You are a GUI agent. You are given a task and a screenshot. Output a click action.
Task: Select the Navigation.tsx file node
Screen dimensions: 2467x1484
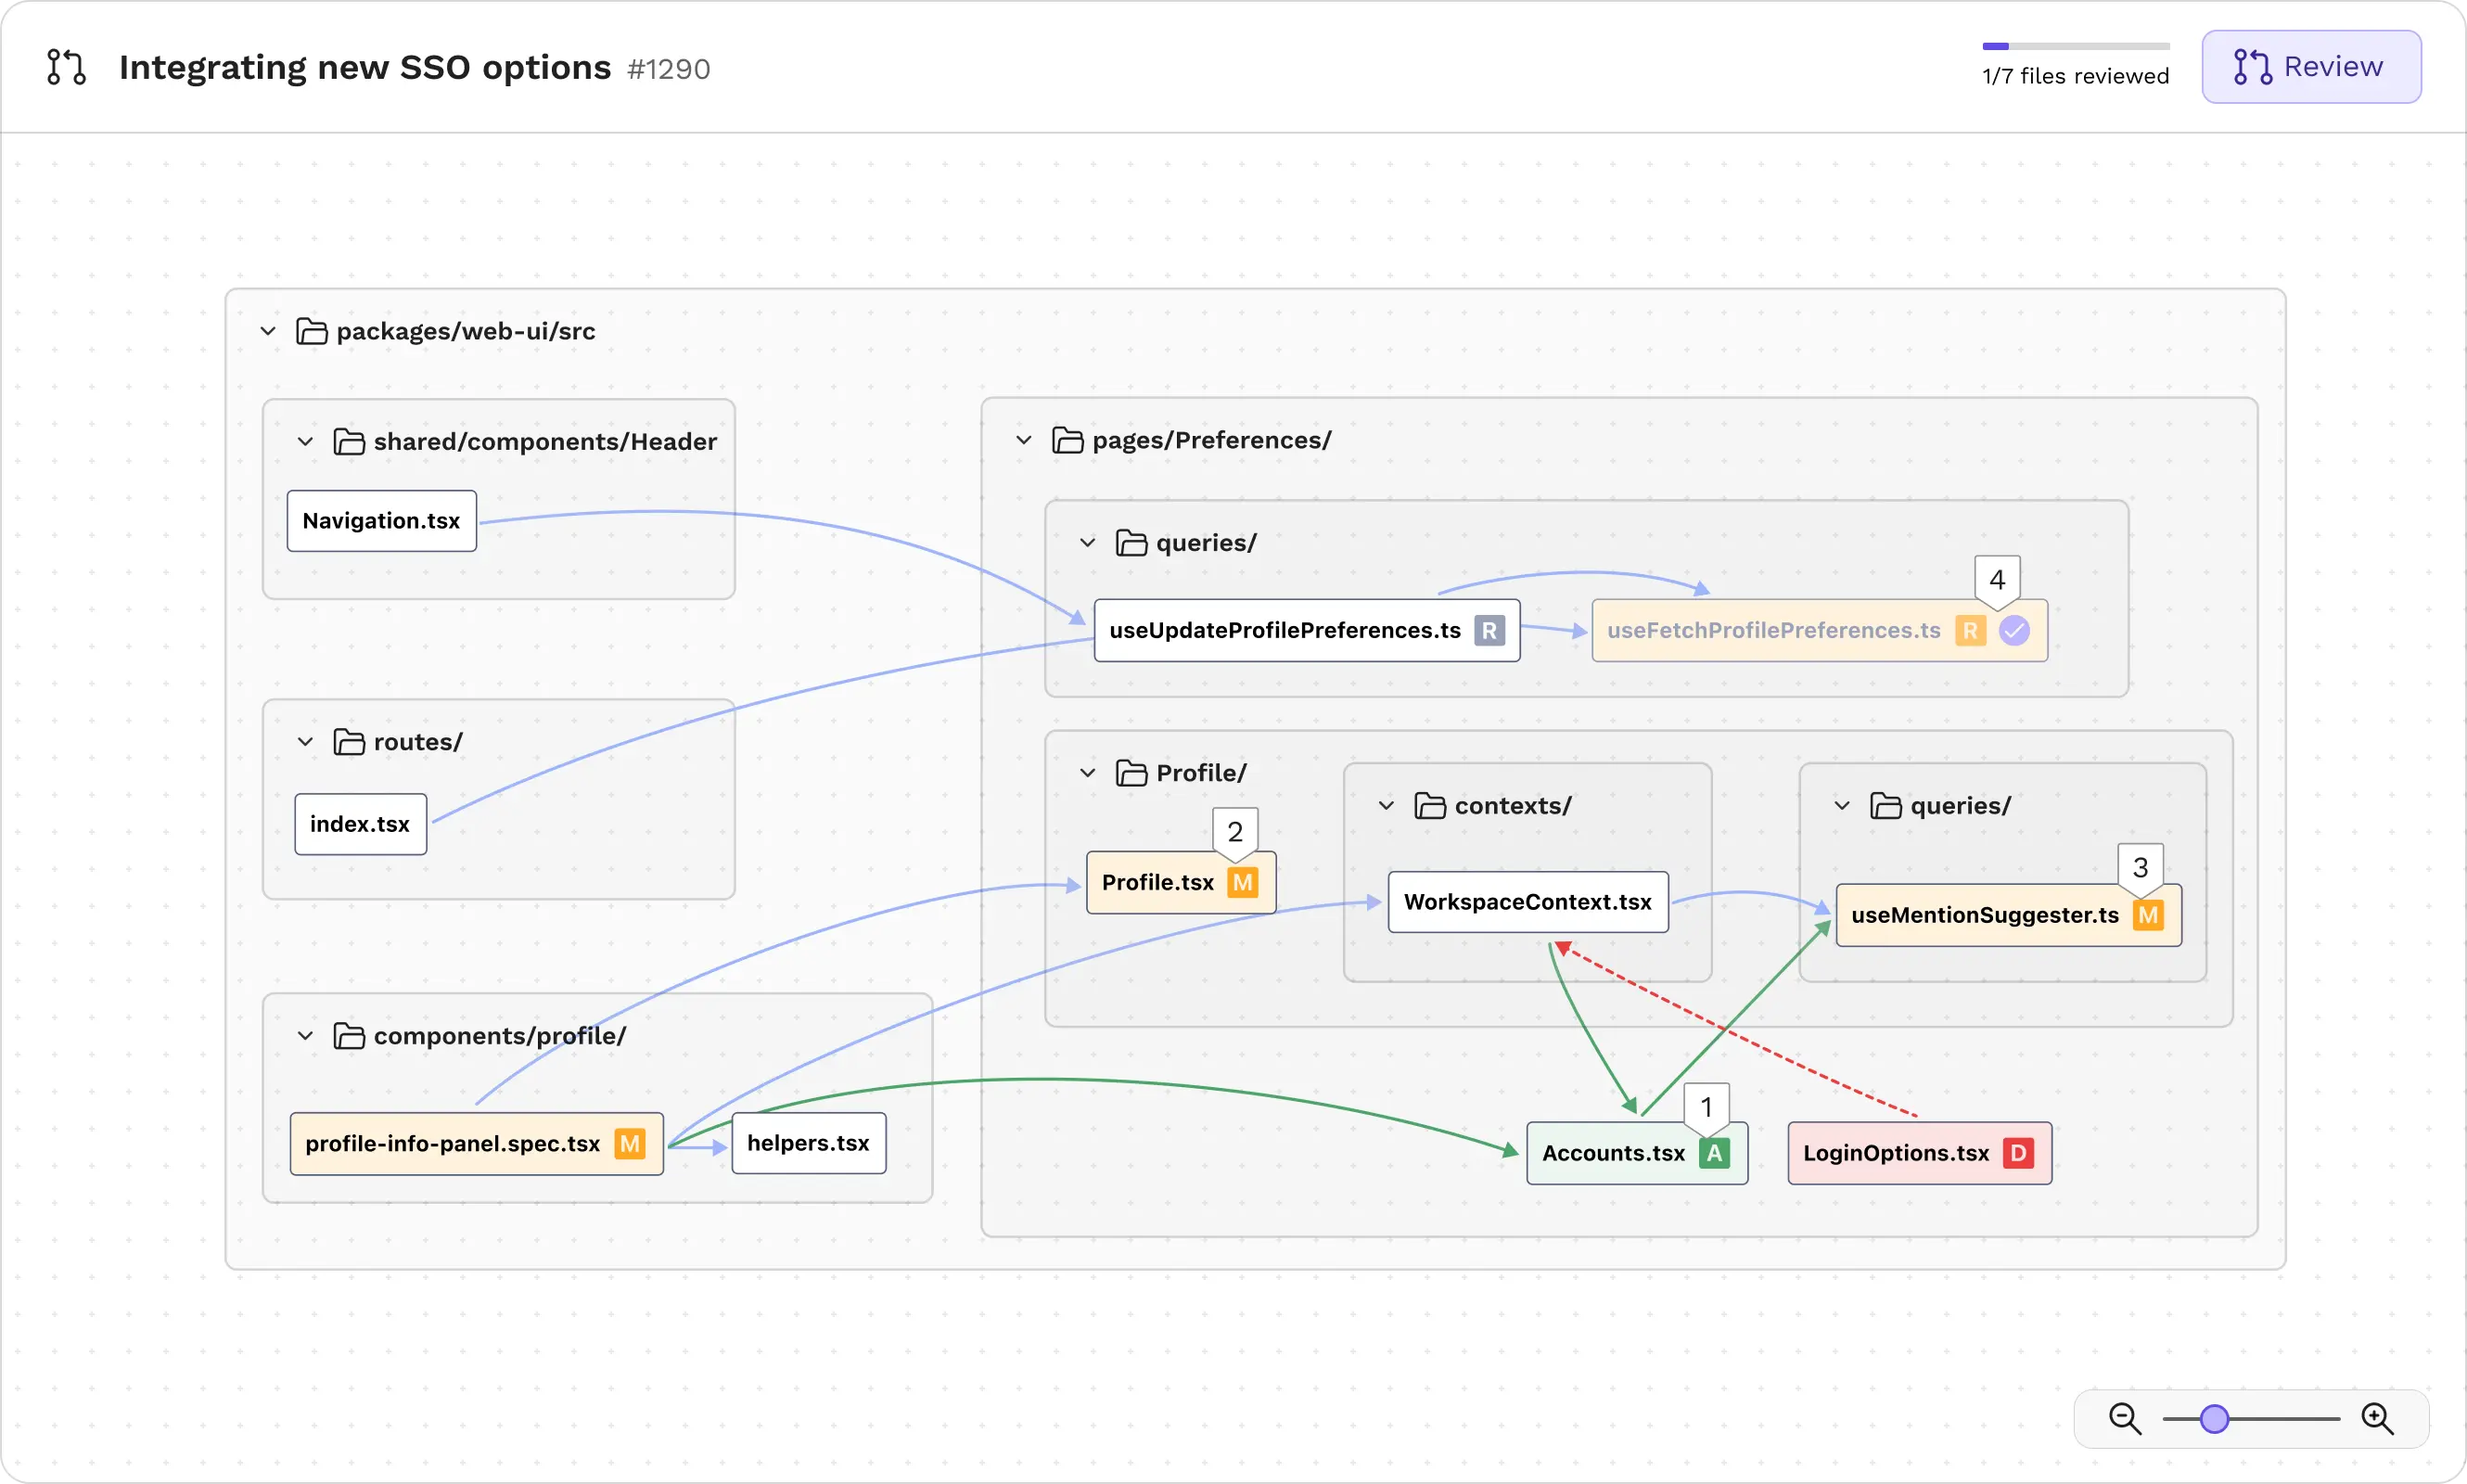click(381, 520)
